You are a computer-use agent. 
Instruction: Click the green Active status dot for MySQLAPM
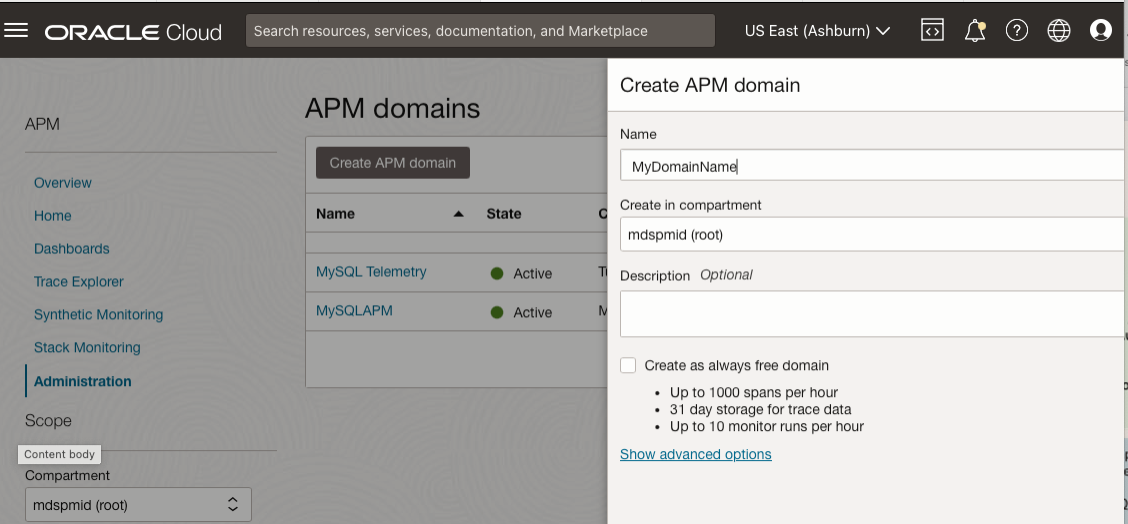496,312
